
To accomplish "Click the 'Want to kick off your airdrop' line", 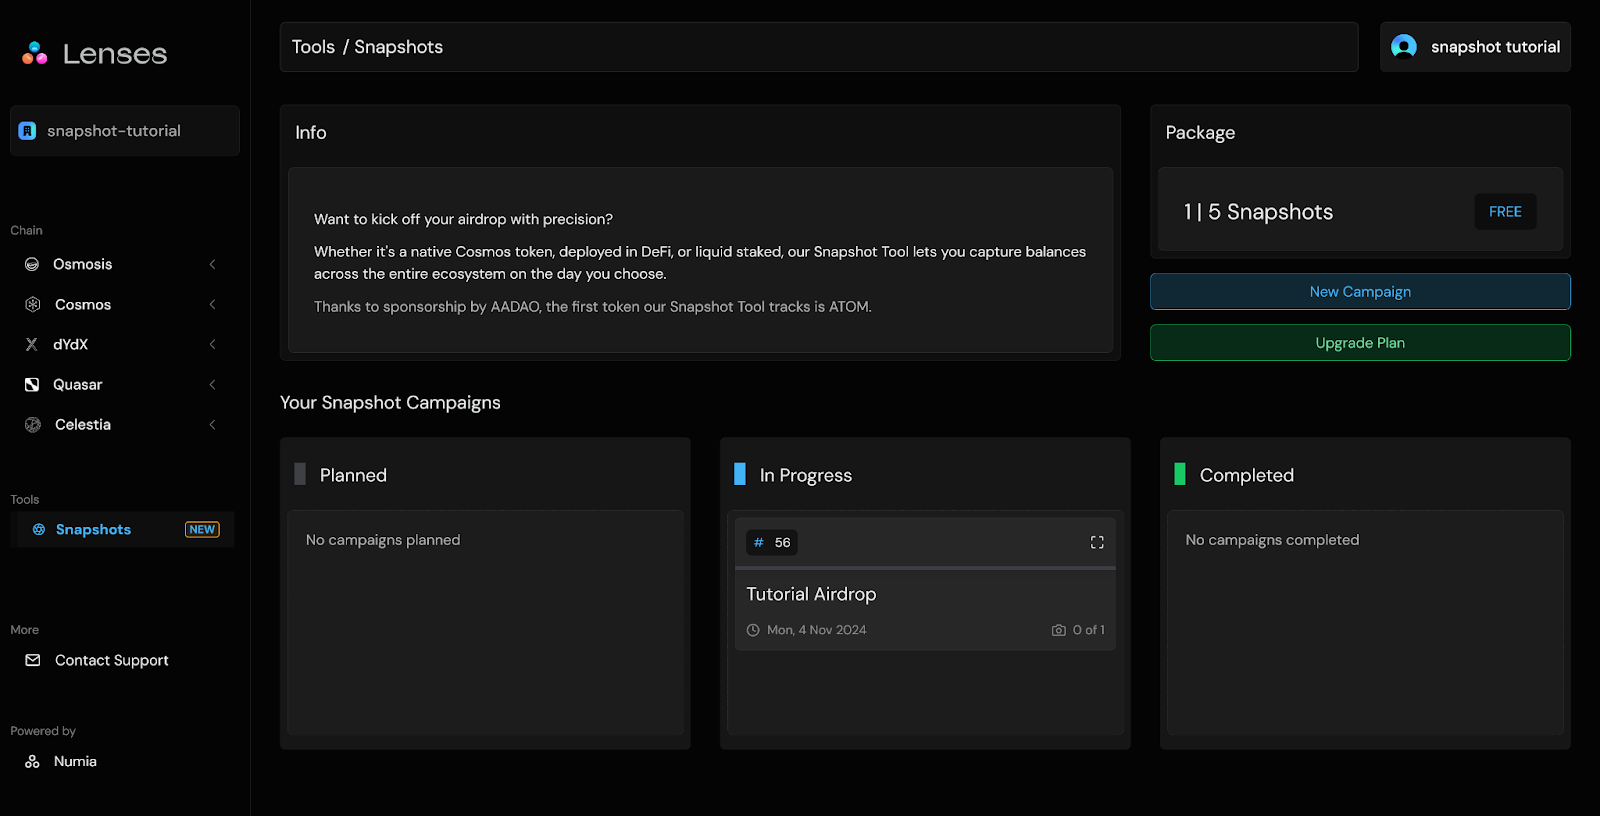I will (x=463, y=219).
